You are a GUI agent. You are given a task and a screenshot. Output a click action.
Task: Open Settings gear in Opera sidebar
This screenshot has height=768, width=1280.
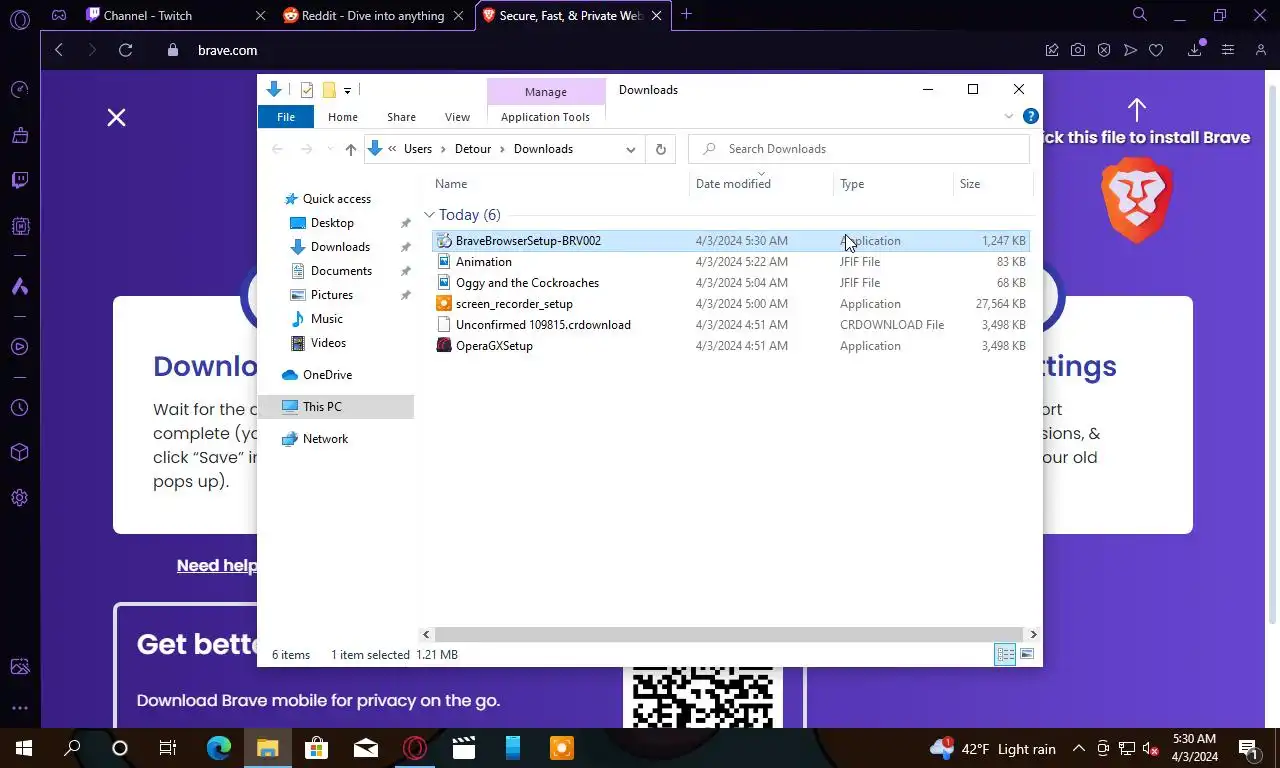[x=20, y=497]
